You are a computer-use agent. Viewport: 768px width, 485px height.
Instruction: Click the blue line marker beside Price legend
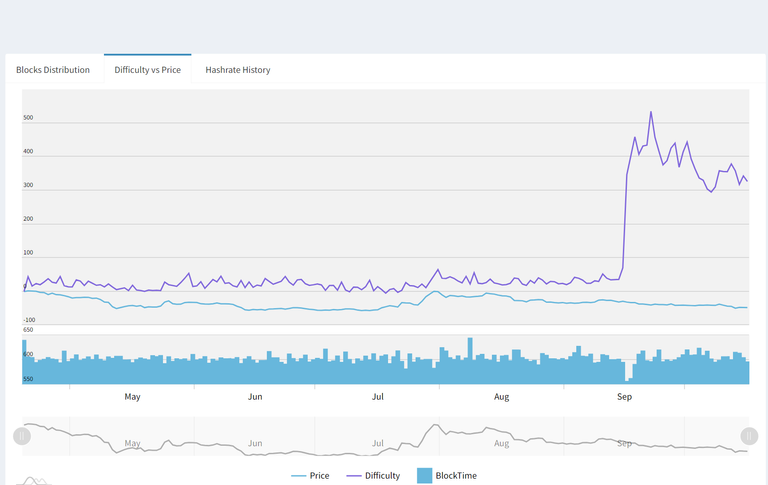click(298, 476)
